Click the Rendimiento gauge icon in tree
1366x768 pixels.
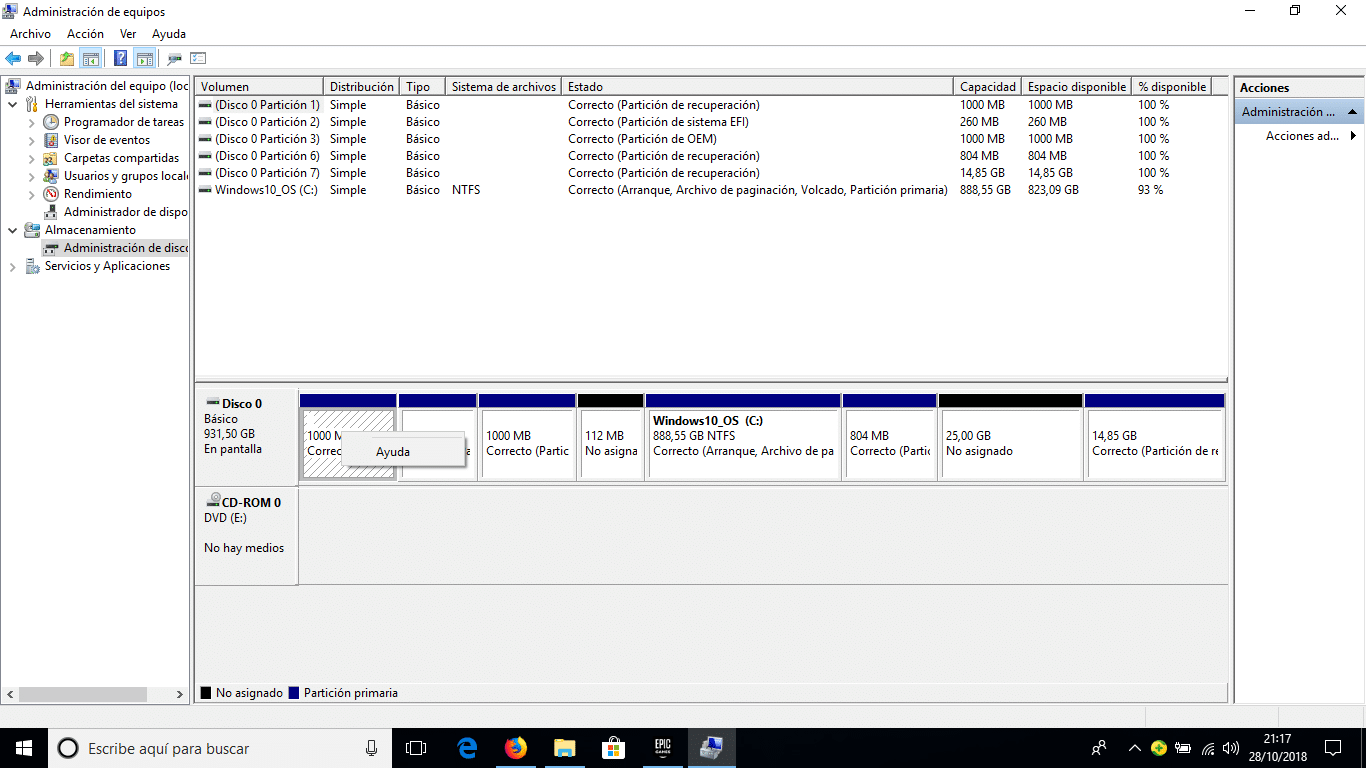point(51,194)
